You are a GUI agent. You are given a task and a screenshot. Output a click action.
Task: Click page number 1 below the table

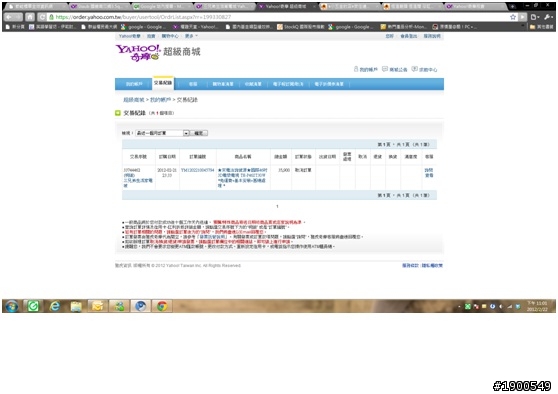coord(277,206)
